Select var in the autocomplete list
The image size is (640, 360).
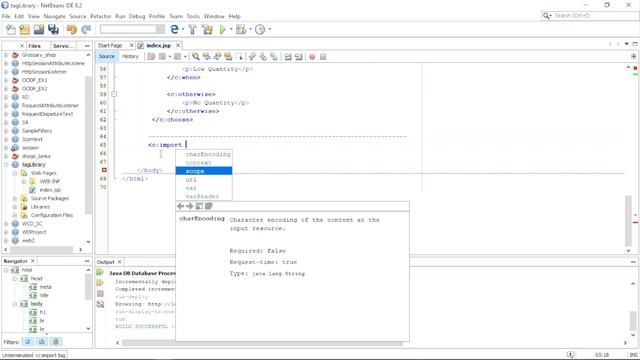[204, 188]
